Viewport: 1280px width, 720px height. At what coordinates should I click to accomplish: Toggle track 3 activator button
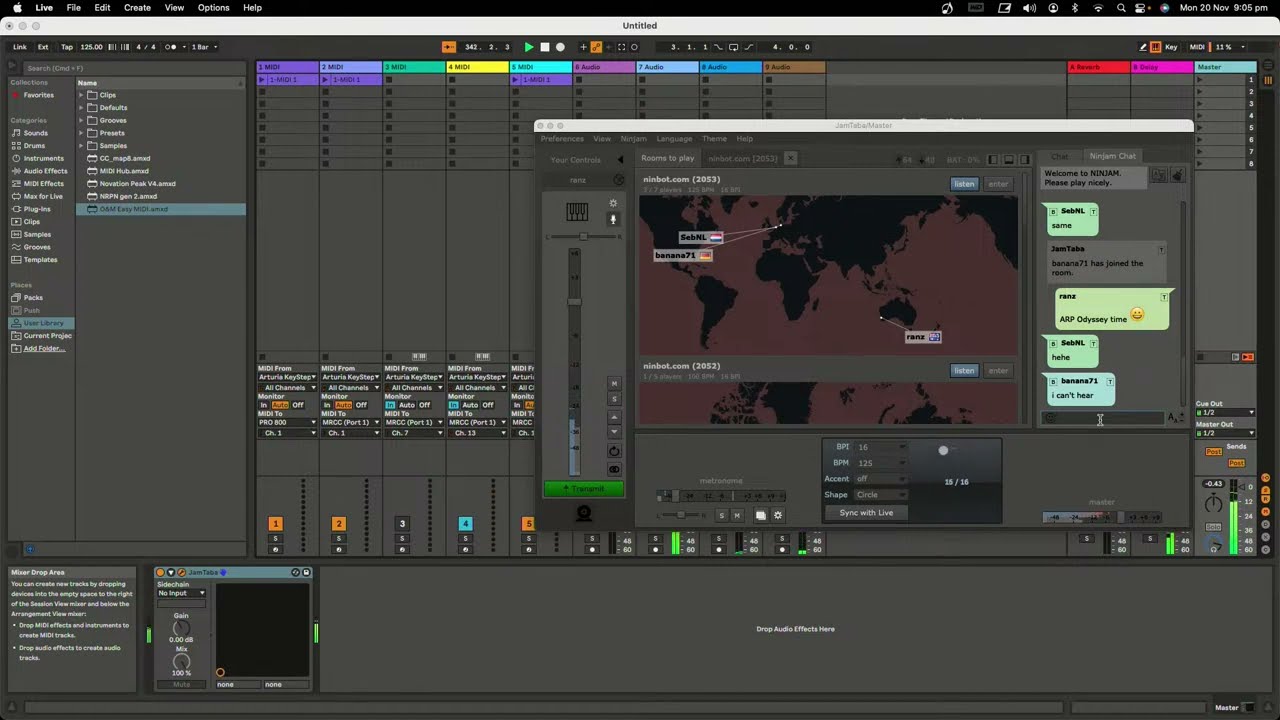click(x=402, y=523)
